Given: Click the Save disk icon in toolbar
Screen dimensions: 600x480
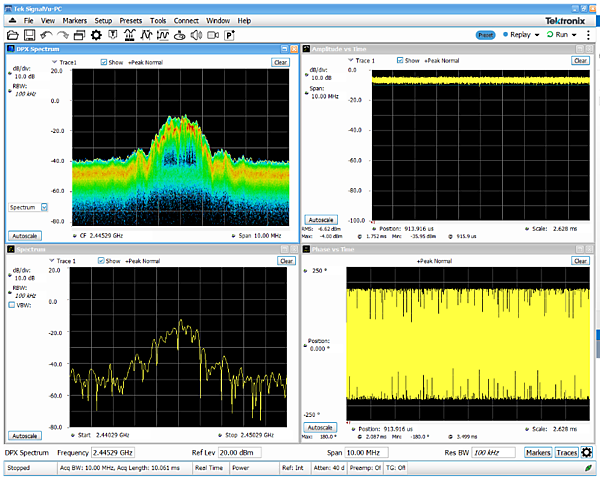Looking at the screenshot, I should point(29,35).
